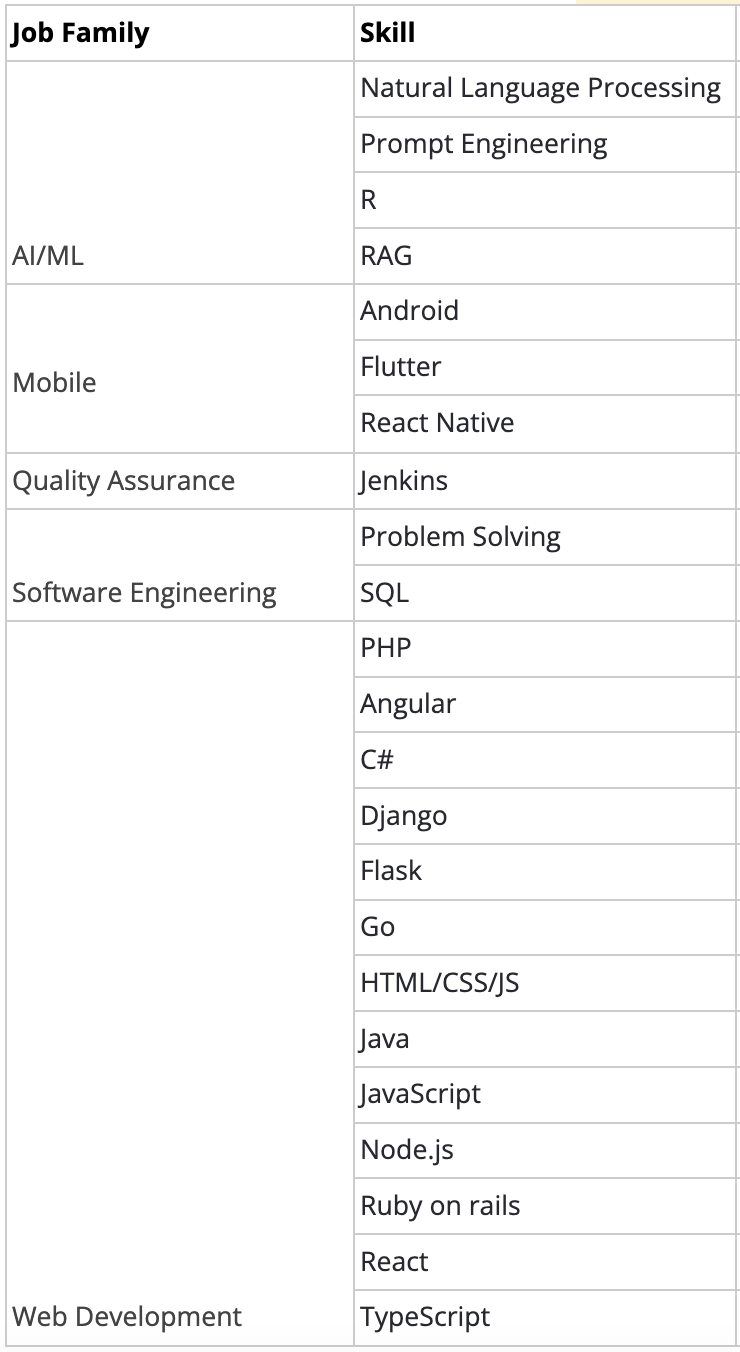The height and width of the screenshot is (1352, 740).
Task: Click the Android skill cell
Action: [409, 311]
